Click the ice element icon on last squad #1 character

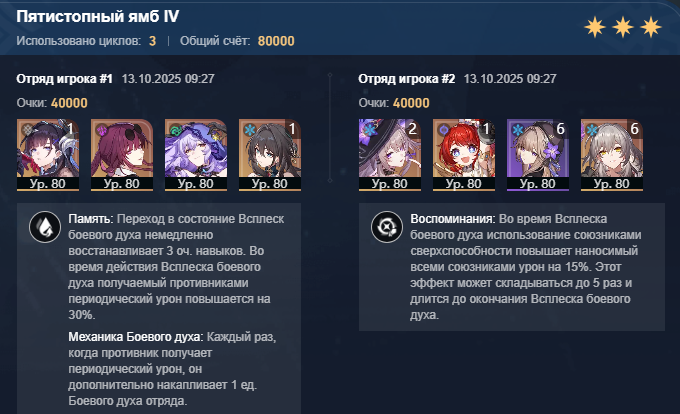click(x=249, y=130)
